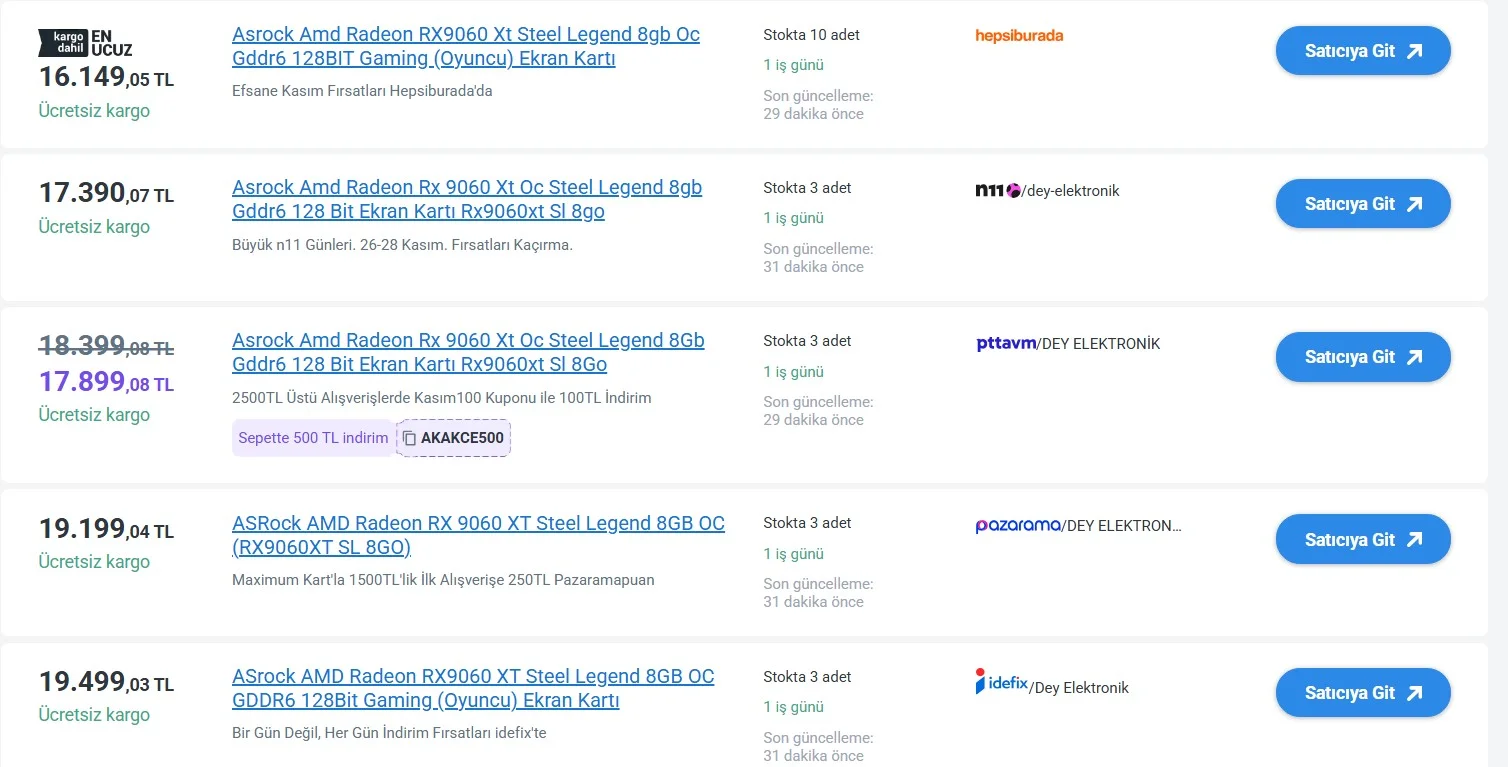This screenshot has height=767, width=1508.
Task: Click the AKAKCE500 coupon code chip
Action: [454, 438]
